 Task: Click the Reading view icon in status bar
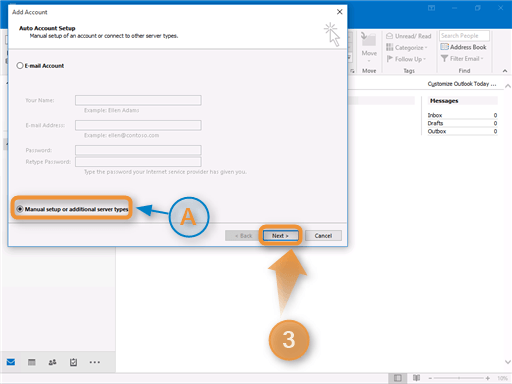tap(416, 378)
